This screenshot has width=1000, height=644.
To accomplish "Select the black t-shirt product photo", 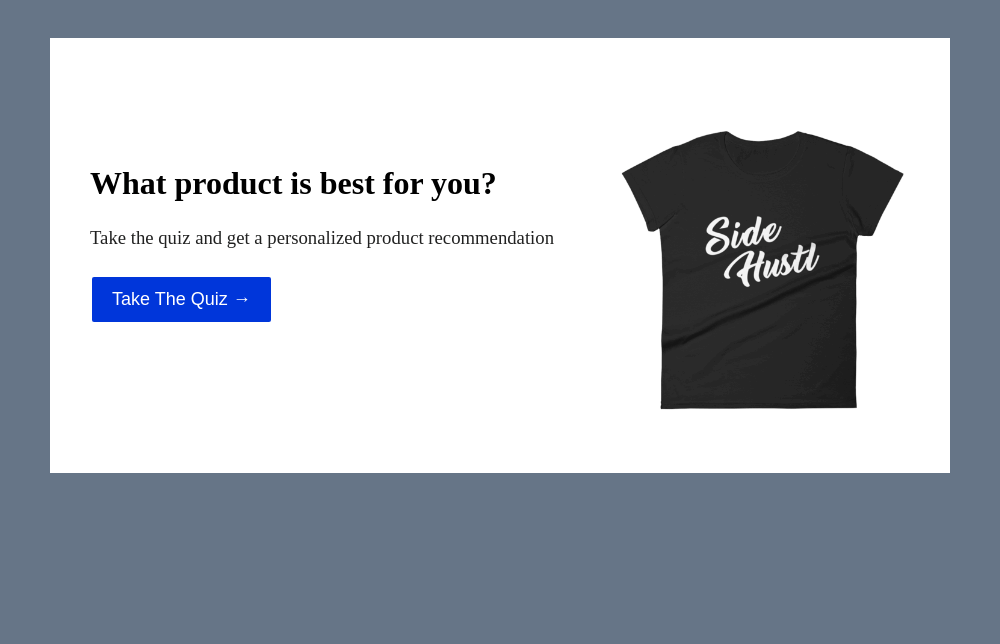I will (x=760, y=270).
